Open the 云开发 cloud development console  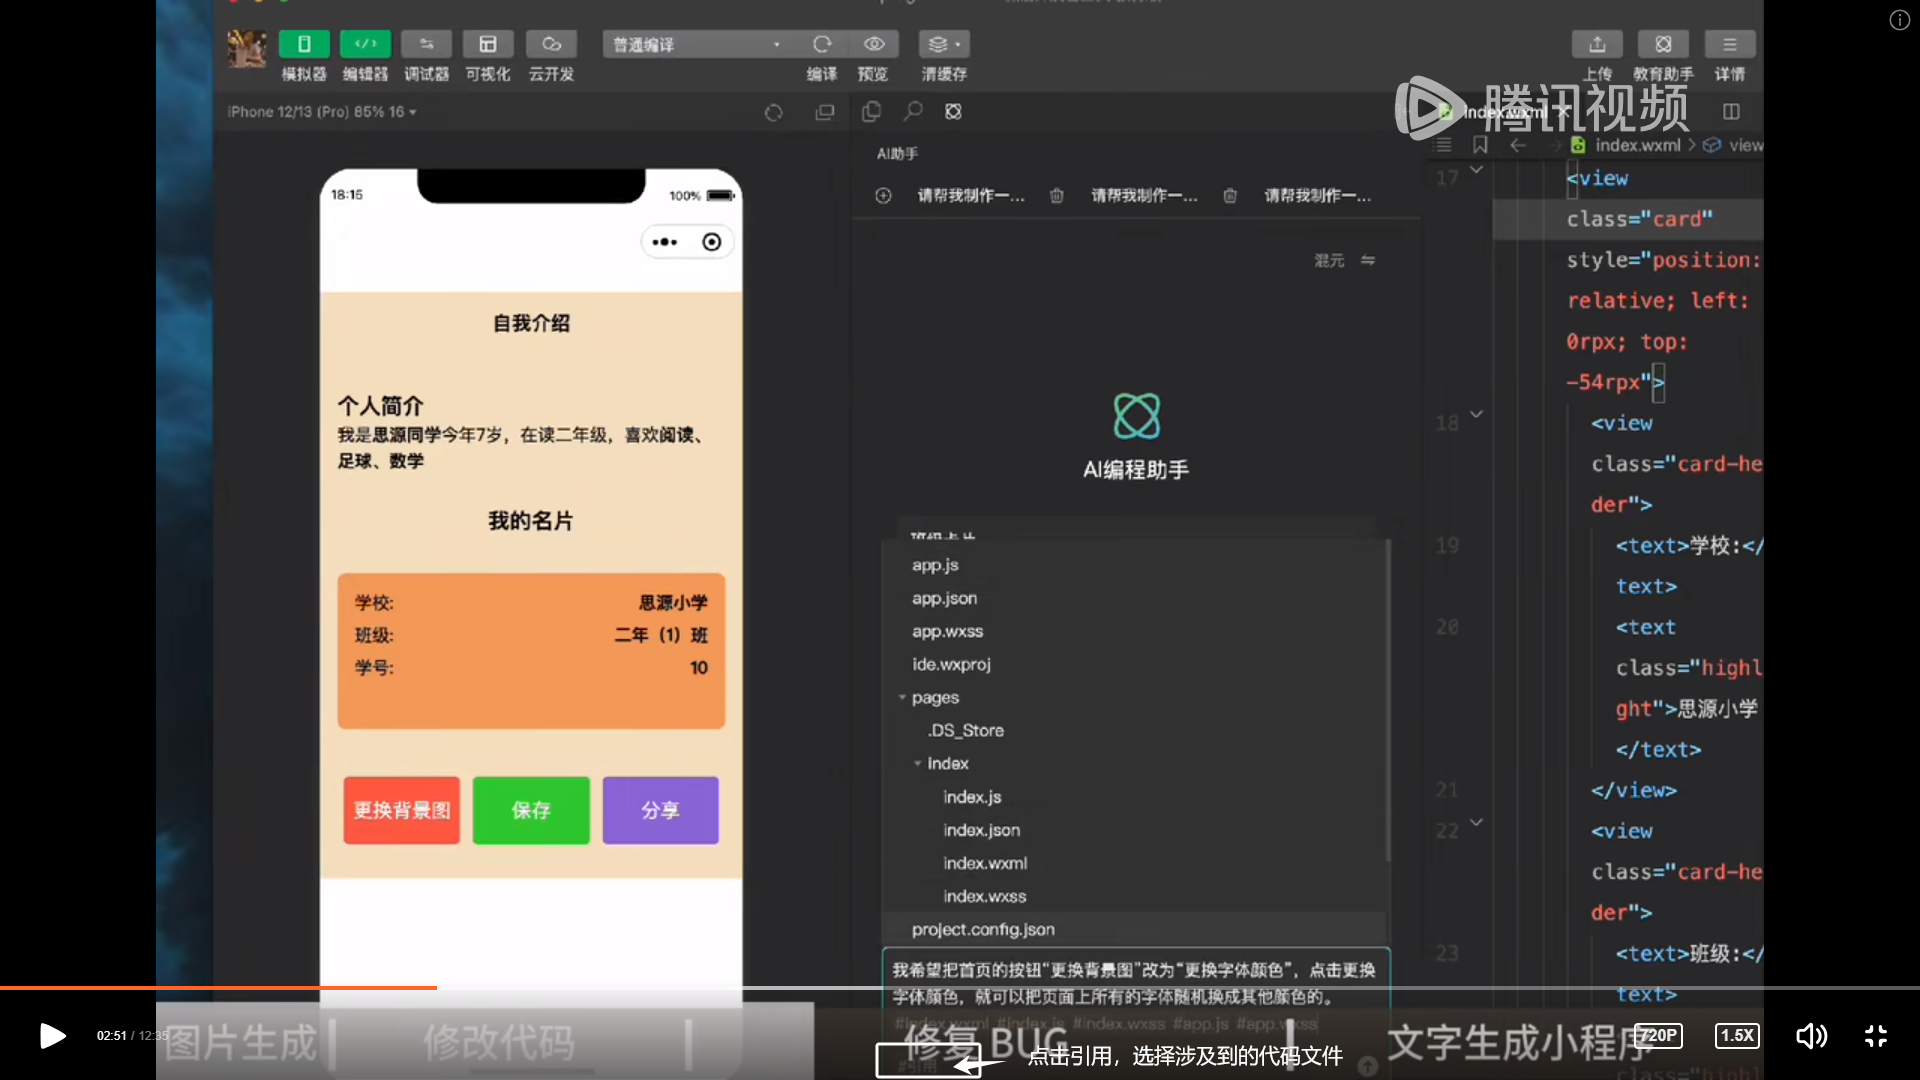pyautogui.click(x=551, y=44)
